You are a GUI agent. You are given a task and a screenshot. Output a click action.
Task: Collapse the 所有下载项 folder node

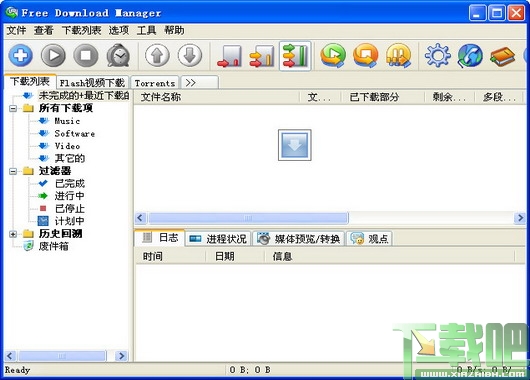(13, 109)
